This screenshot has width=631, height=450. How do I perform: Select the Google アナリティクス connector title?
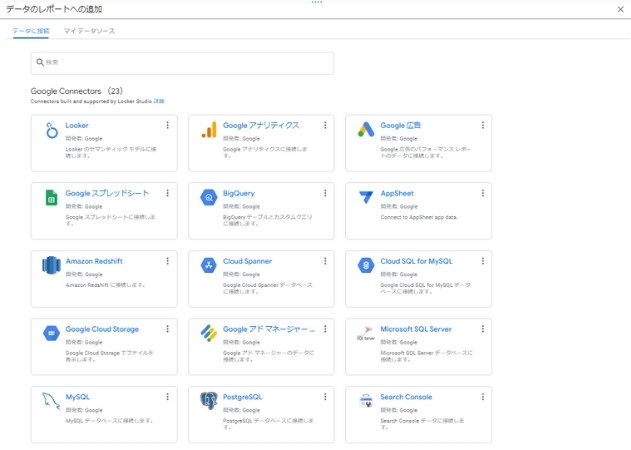click(261, 126)
